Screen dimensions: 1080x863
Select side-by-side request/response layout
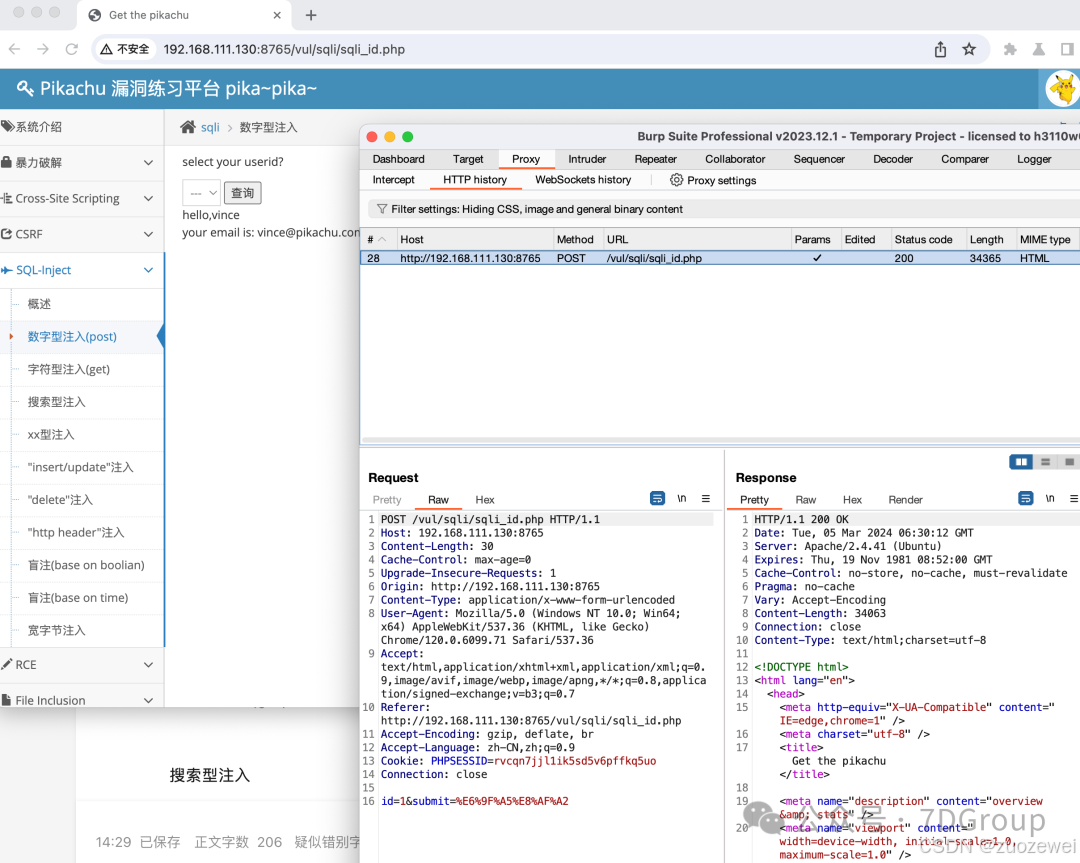click(x=1021, y=461)
